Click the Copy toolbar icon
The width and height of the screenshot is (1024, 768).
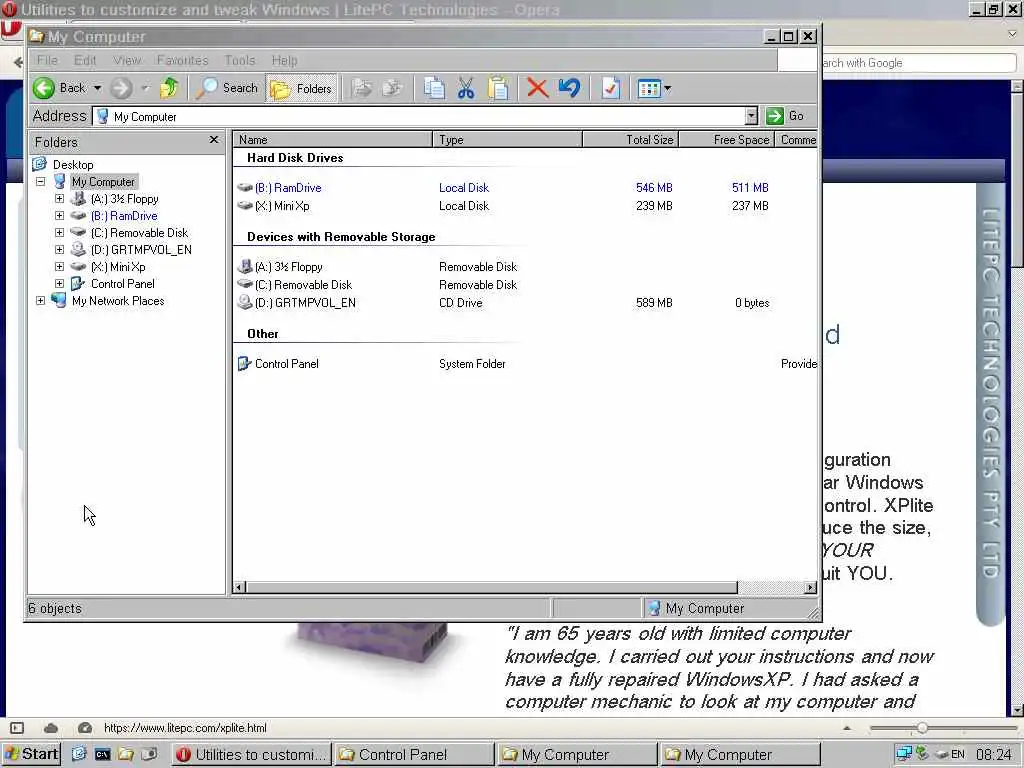pos(434,88)
